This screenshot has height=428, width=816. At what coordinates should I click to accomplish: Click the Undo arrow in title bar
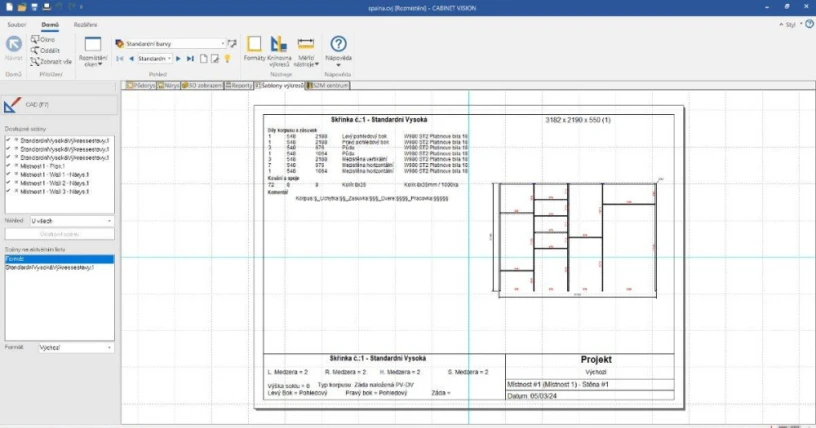click(59, 7)
